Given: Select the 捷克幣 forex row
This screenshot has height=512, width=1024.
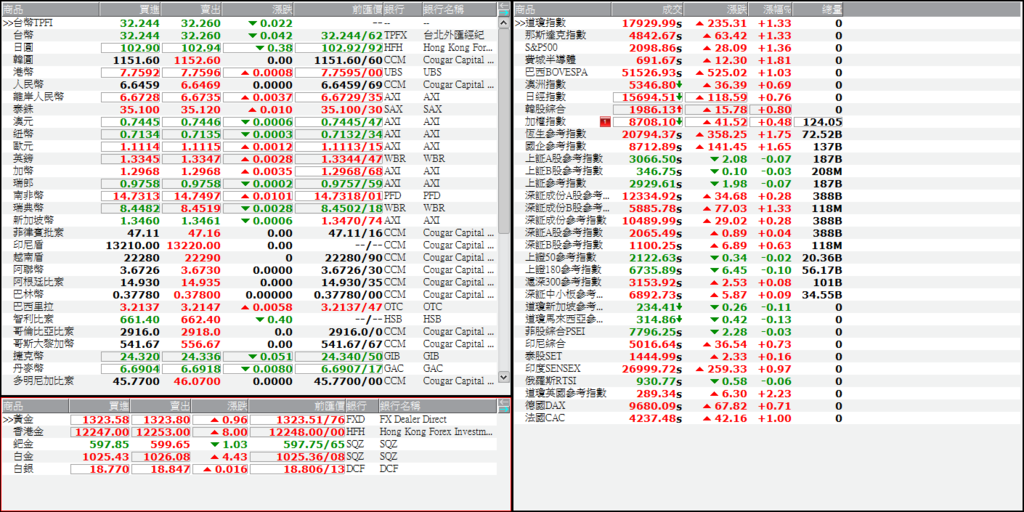Looking at the screenshot, I should click(x=249, y=357).
